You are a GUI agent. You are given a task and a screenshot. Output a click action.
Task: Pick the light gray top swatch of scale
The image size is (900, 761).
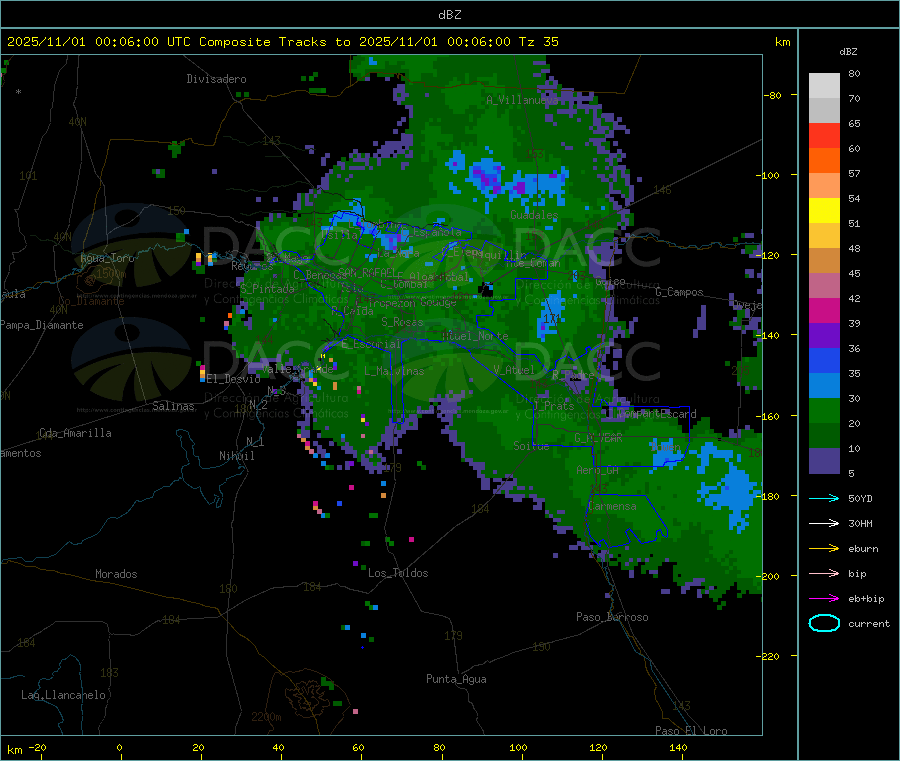coord(824,86)
